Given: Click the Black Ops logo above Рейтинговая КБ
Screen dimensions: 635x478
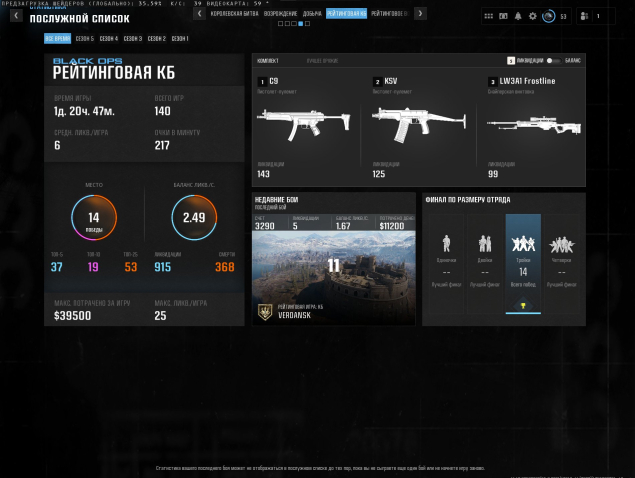Looking at the screenshot, I should (87, 61).
